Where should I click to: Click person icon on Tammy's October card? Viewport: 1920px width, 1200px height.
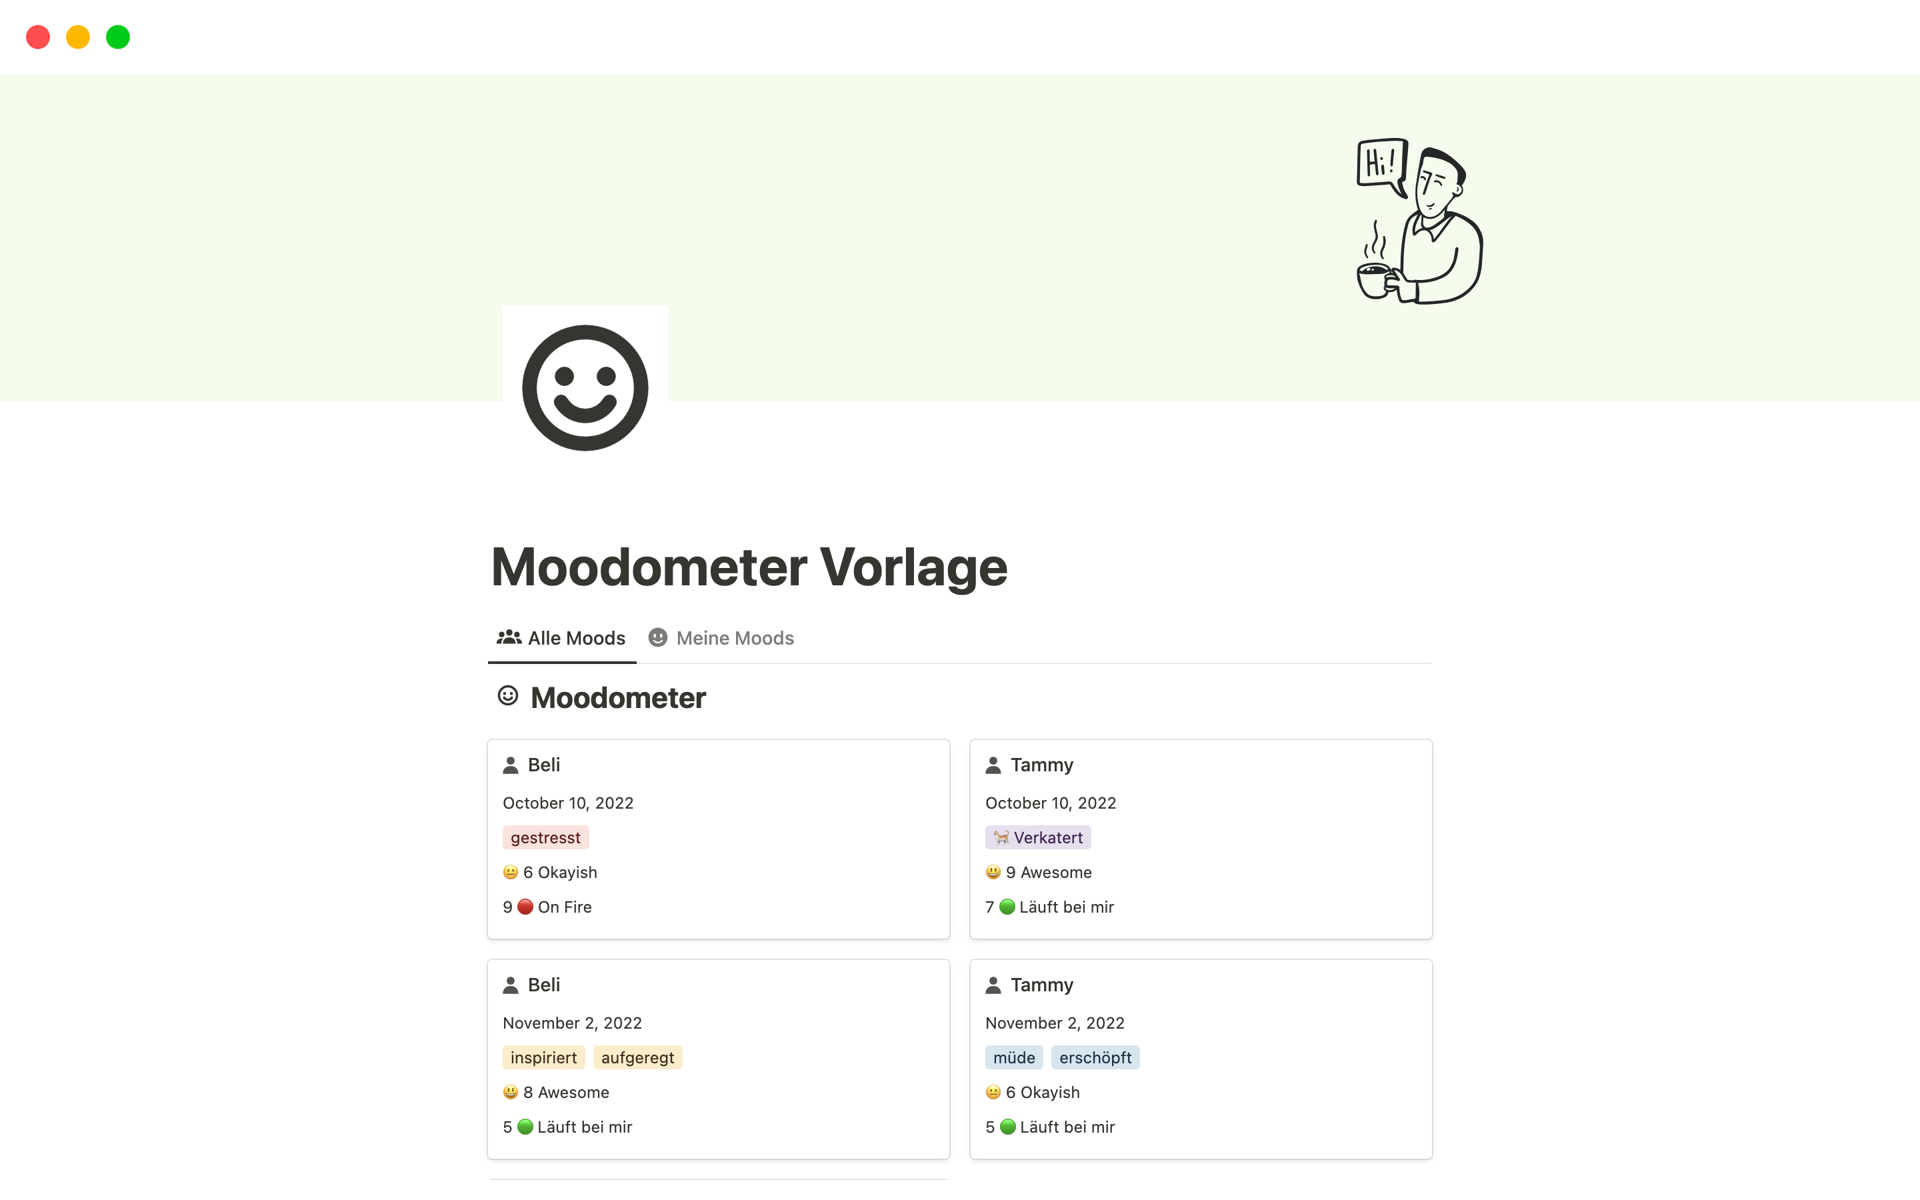coord(993,765)
